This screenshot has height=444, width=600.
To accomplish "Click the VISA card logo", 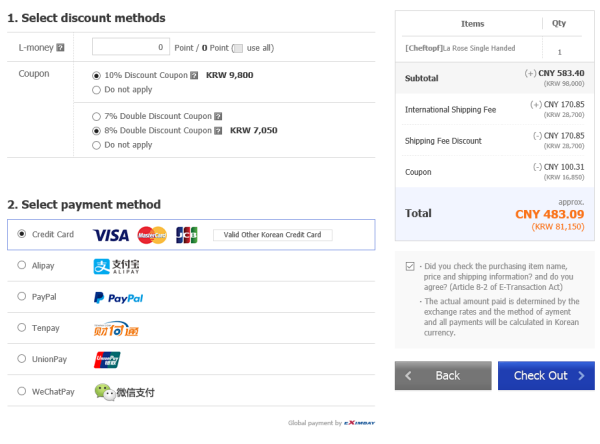I will tap(111, 235).
